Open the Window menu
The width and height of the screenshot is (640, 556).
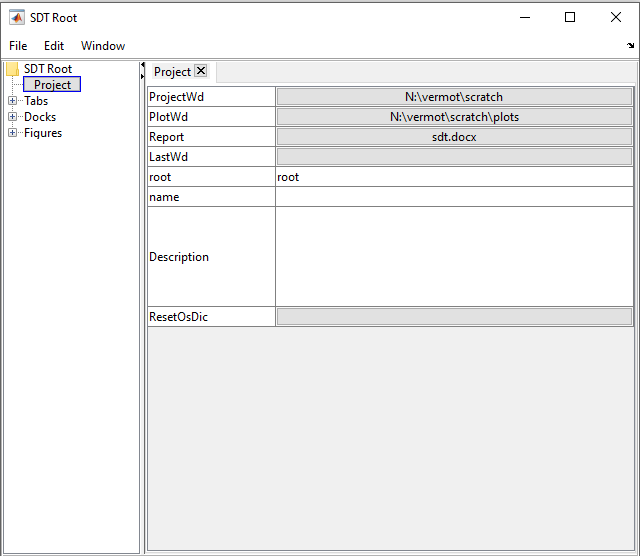click(103, 46)
